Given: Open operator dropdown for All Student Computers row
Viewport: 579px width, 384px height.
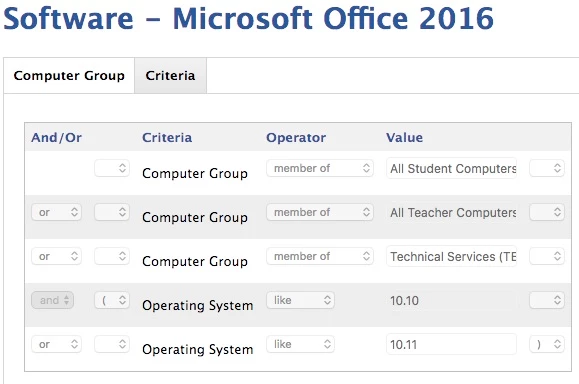Looking at the screenshot, I should [x=320, y=168].
